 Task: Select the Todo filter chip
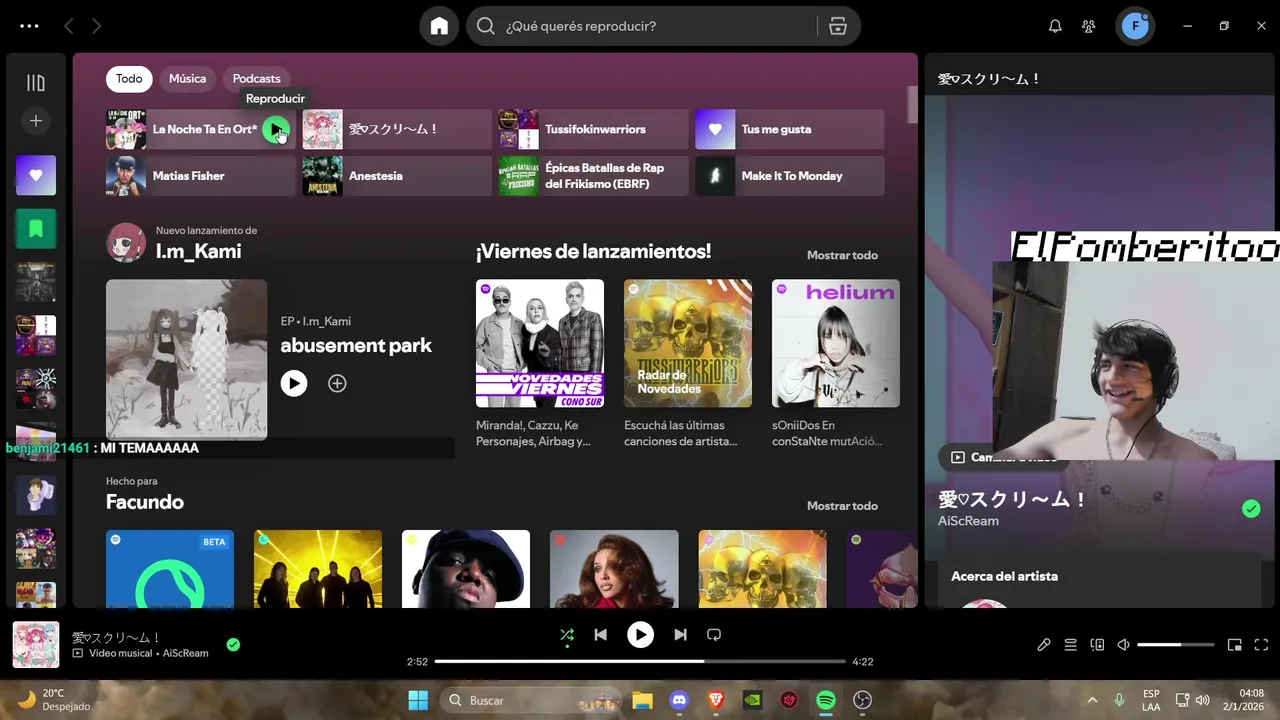[129, 79]
